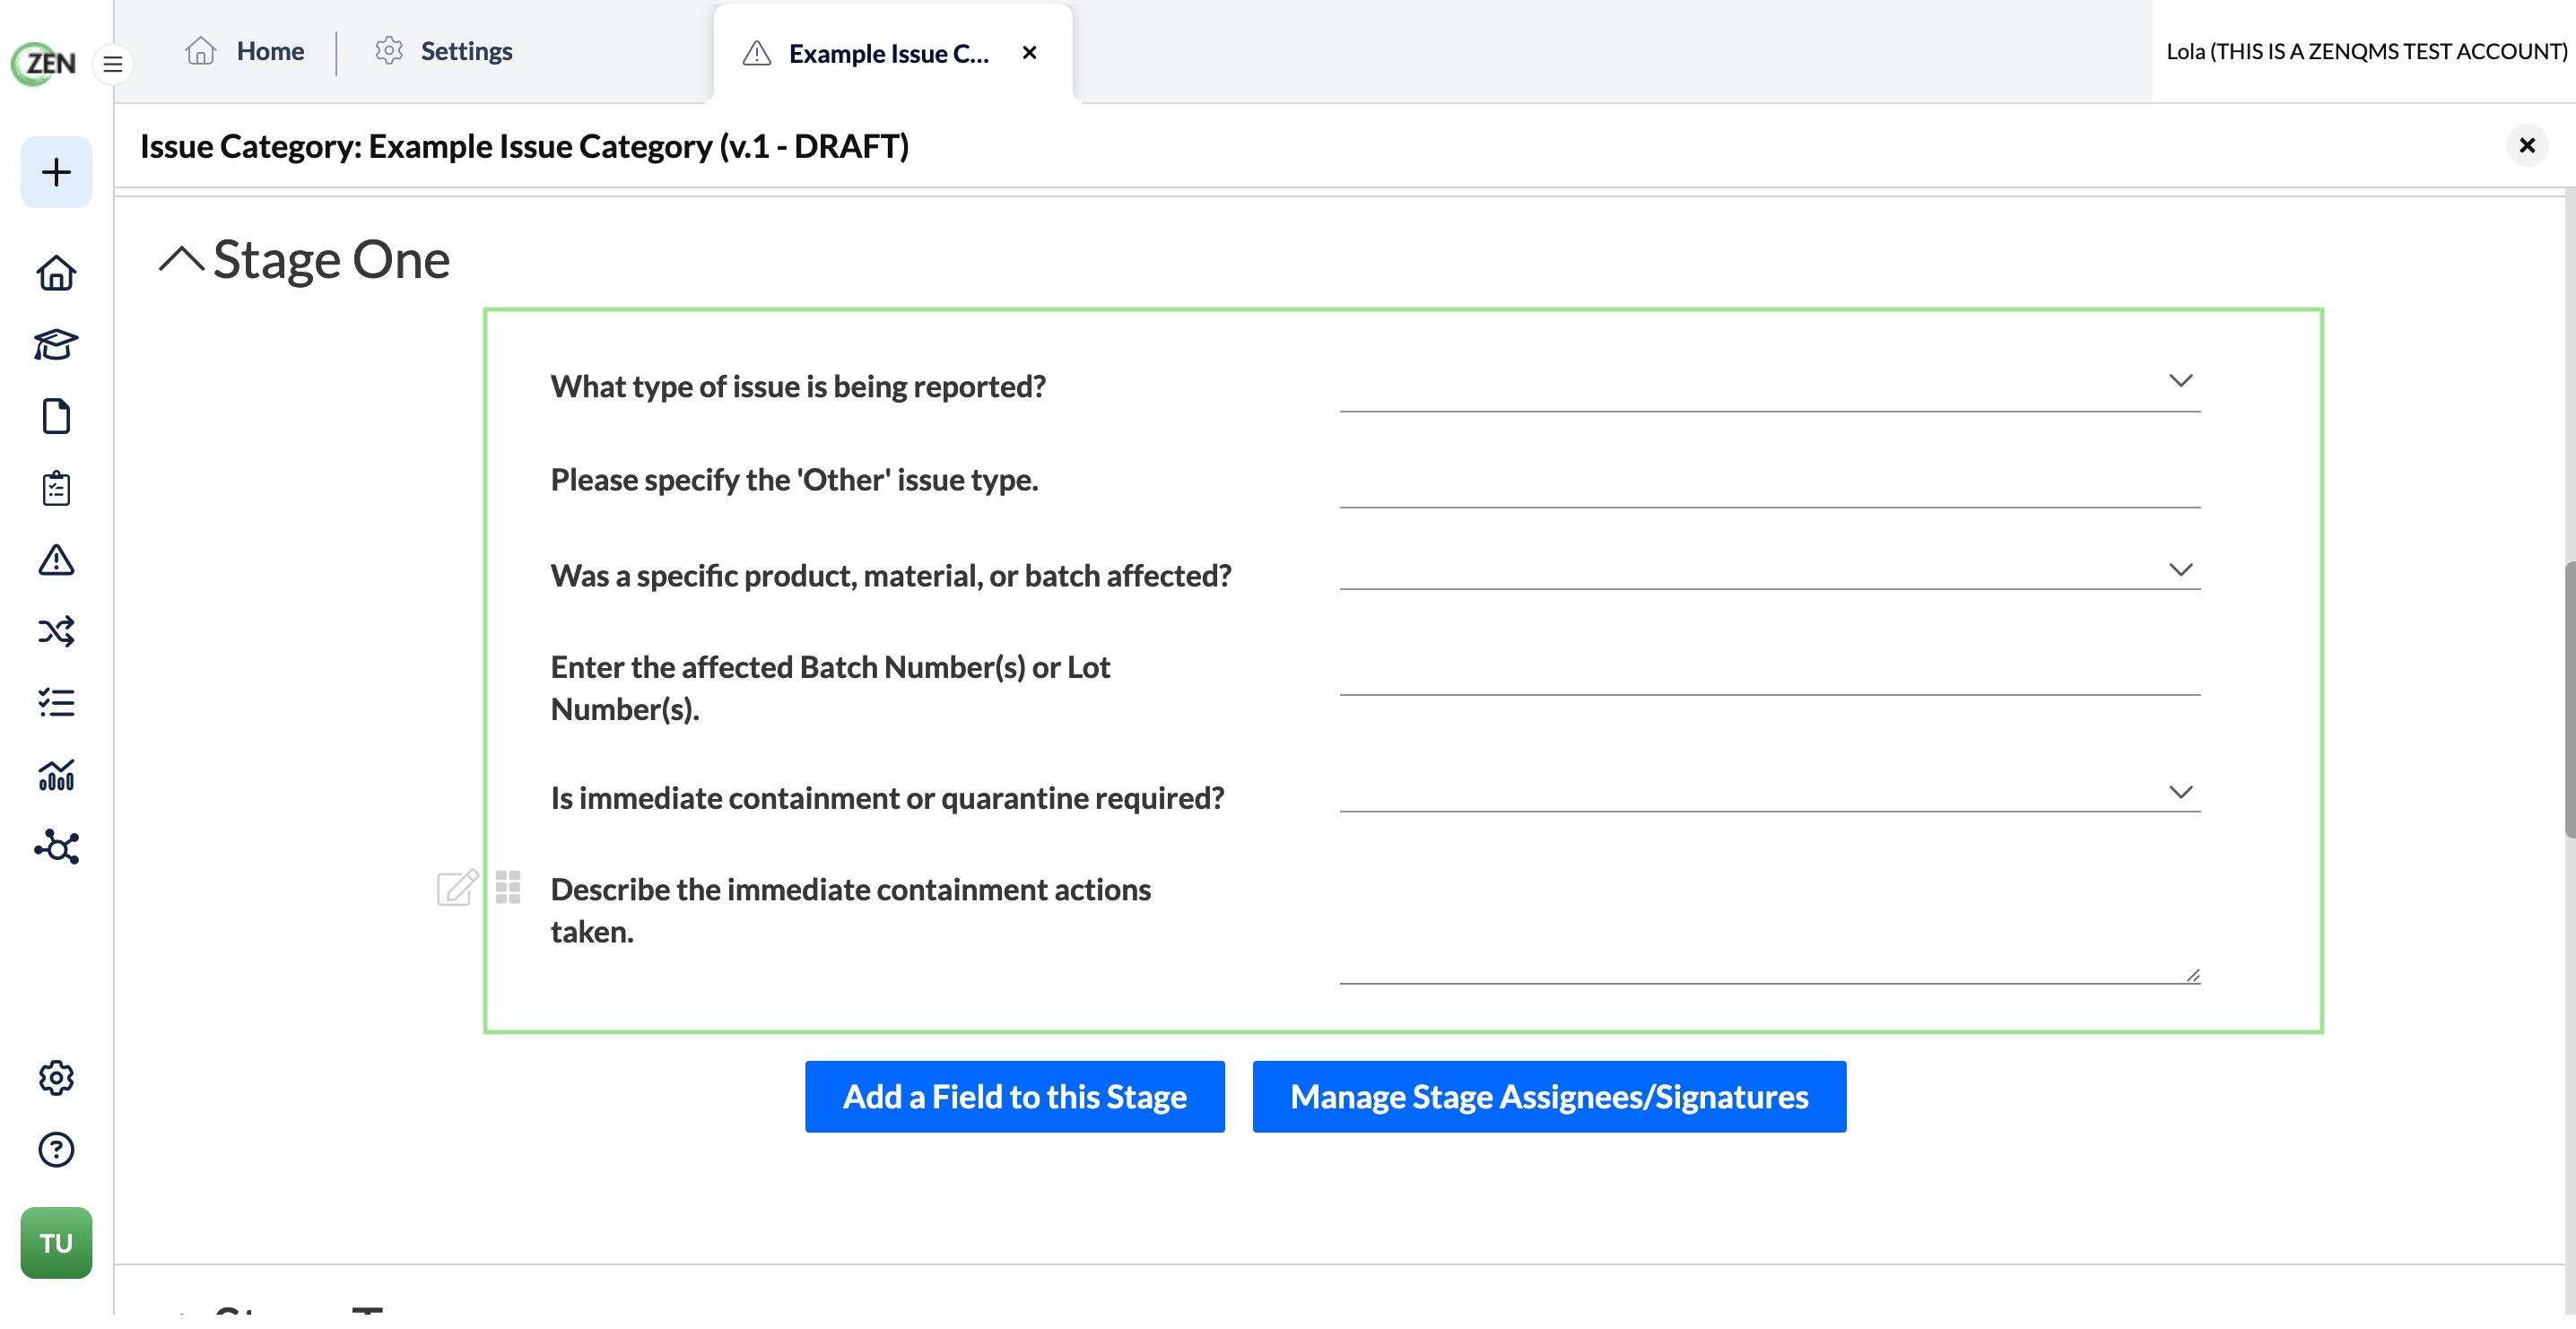Close the Issue Category panel
Viewport: 2576px width, 1329px height.
2527,146
